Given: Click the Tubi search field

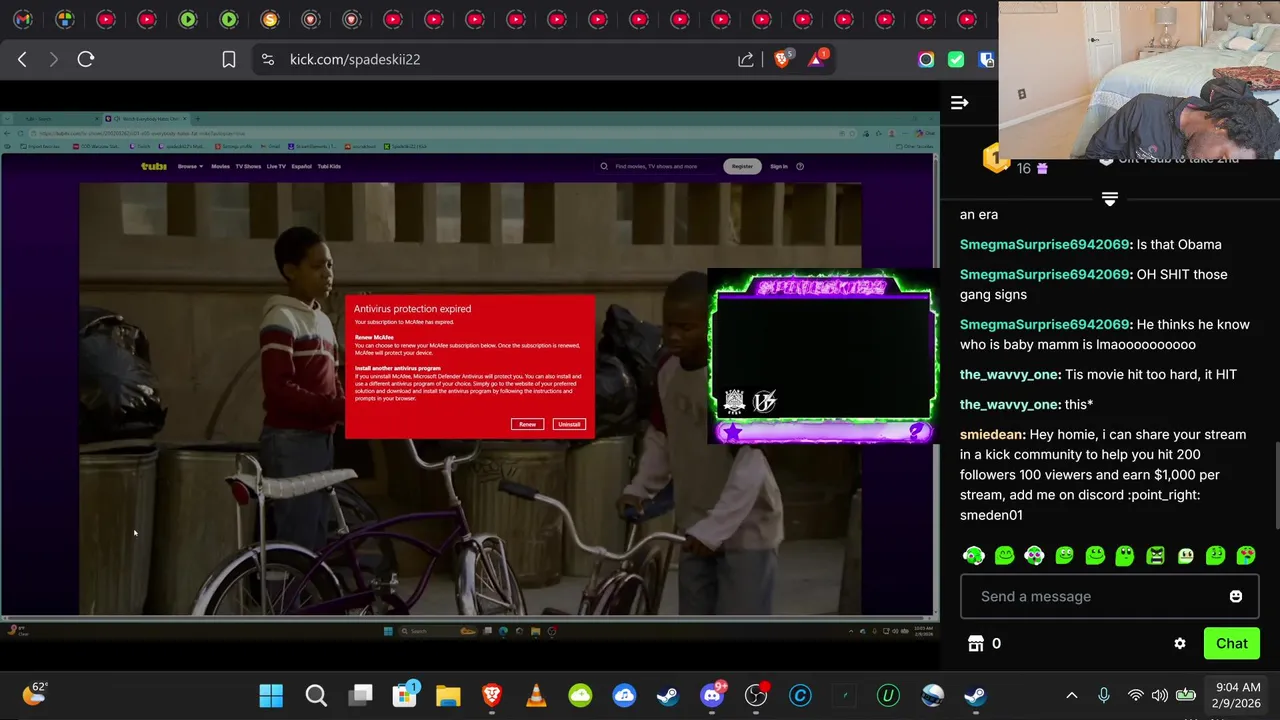Looking at the screenshot, I should [656, 166].
